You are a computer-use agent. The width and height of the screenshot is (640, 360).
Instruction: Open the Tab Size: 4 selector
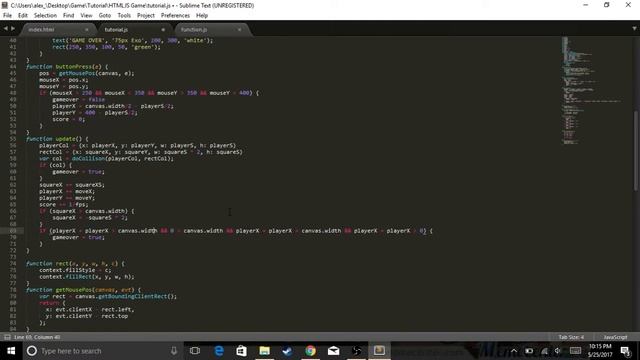click(571, 337)
